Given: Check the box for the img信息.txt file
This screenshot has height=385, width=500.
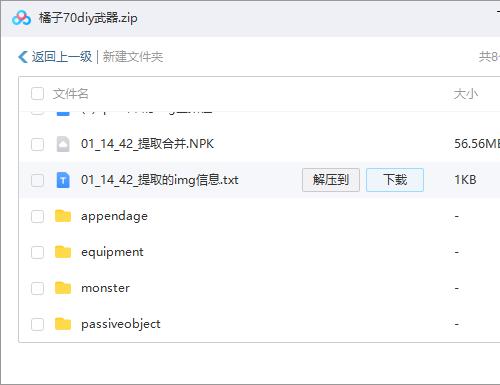Looking at the screenshot, I should [37, 180].
